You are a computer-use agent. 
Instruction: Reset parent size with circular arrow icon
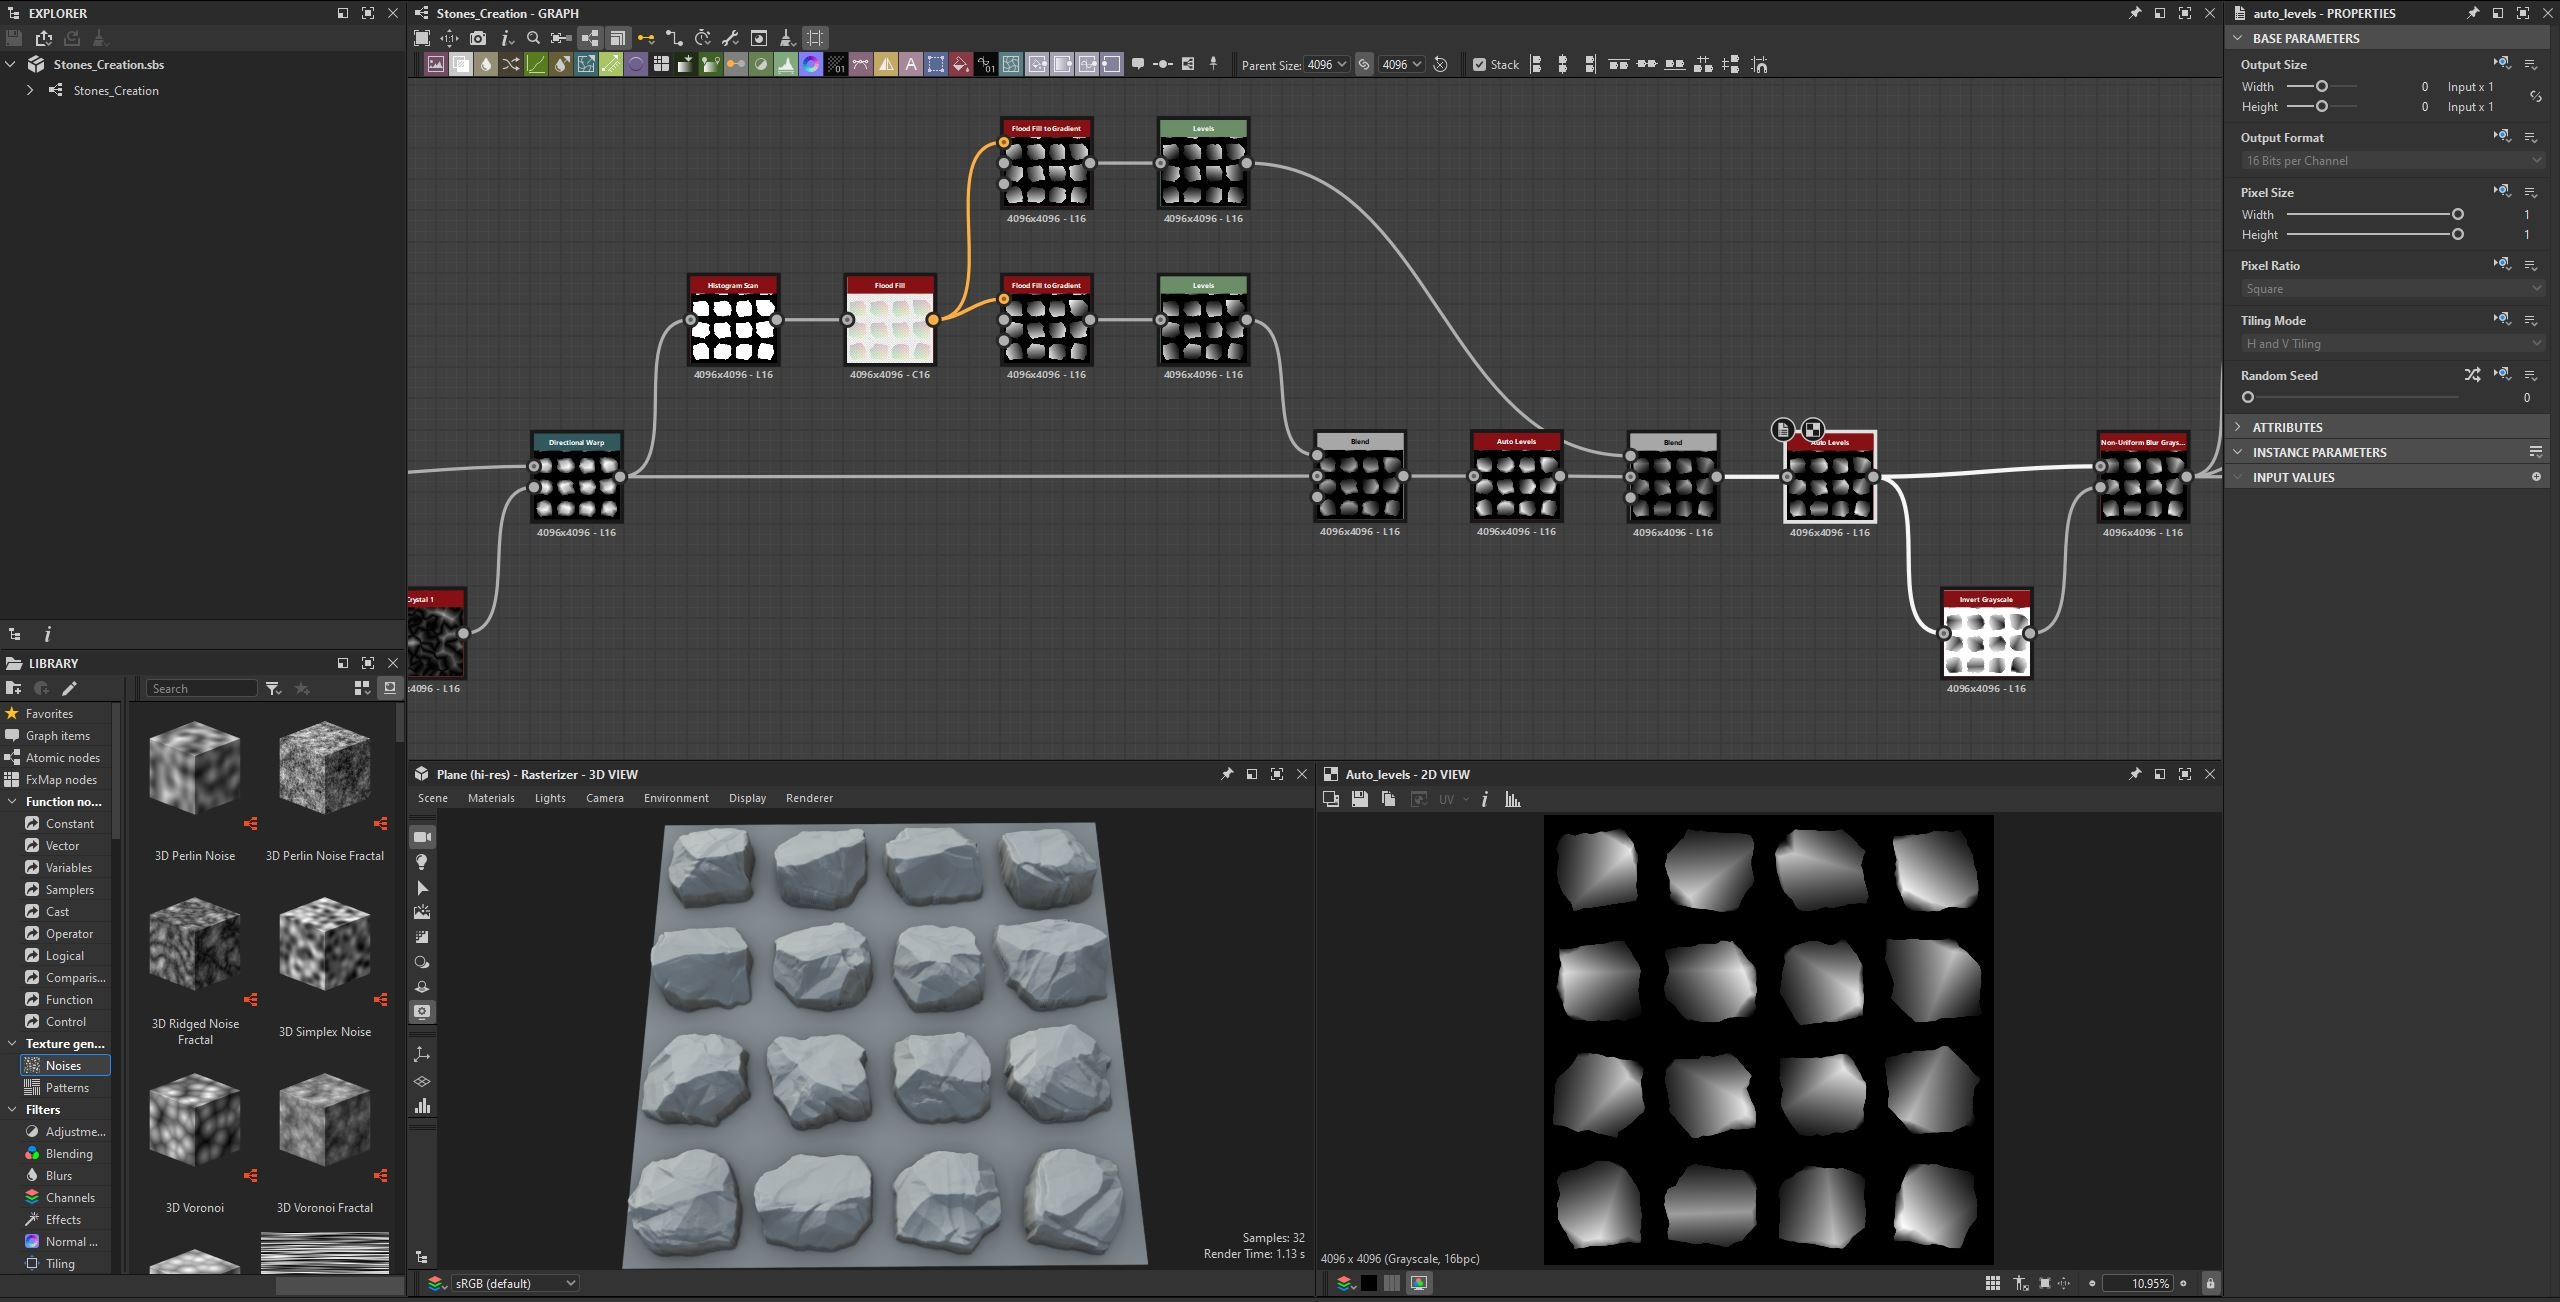(x=1440, y=65)
